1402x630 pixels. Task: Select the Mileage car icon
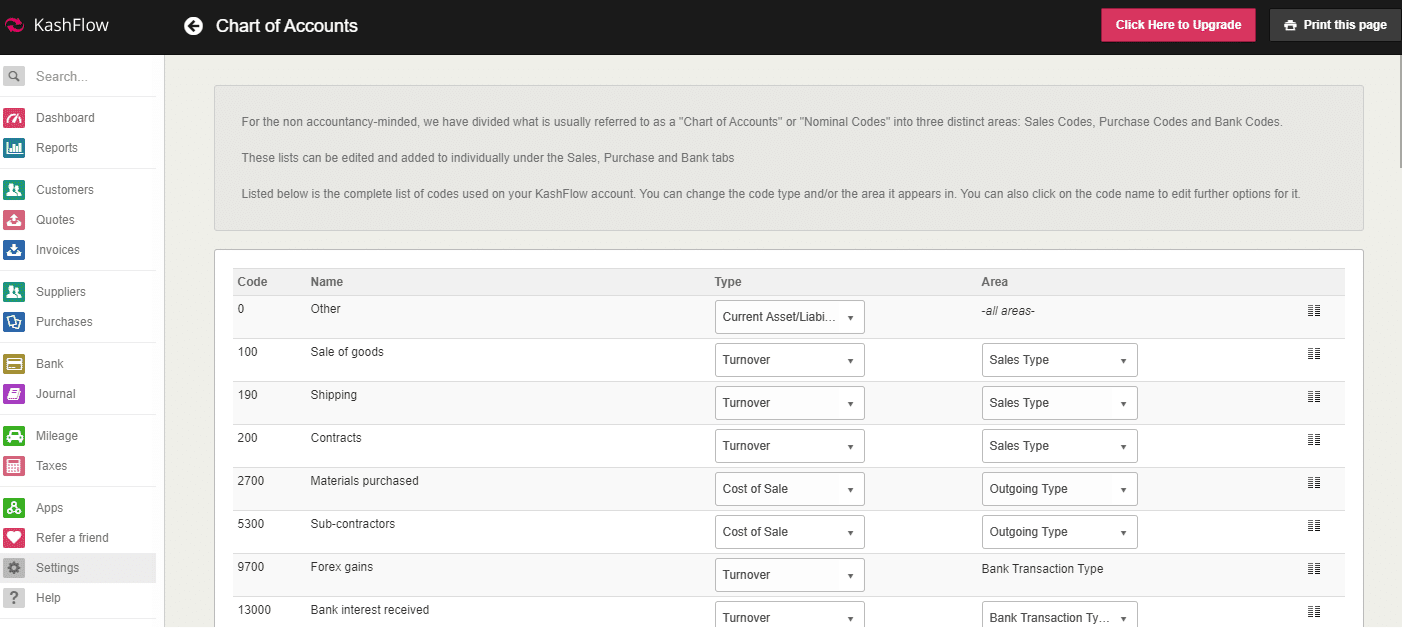tap(14, 436)
